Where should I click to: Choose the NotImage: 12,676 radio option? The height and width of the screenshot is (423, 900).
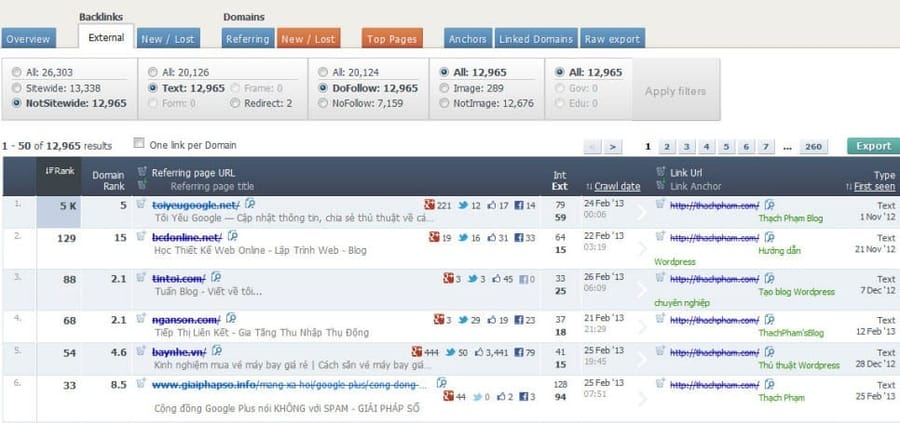tap(444, 103)
